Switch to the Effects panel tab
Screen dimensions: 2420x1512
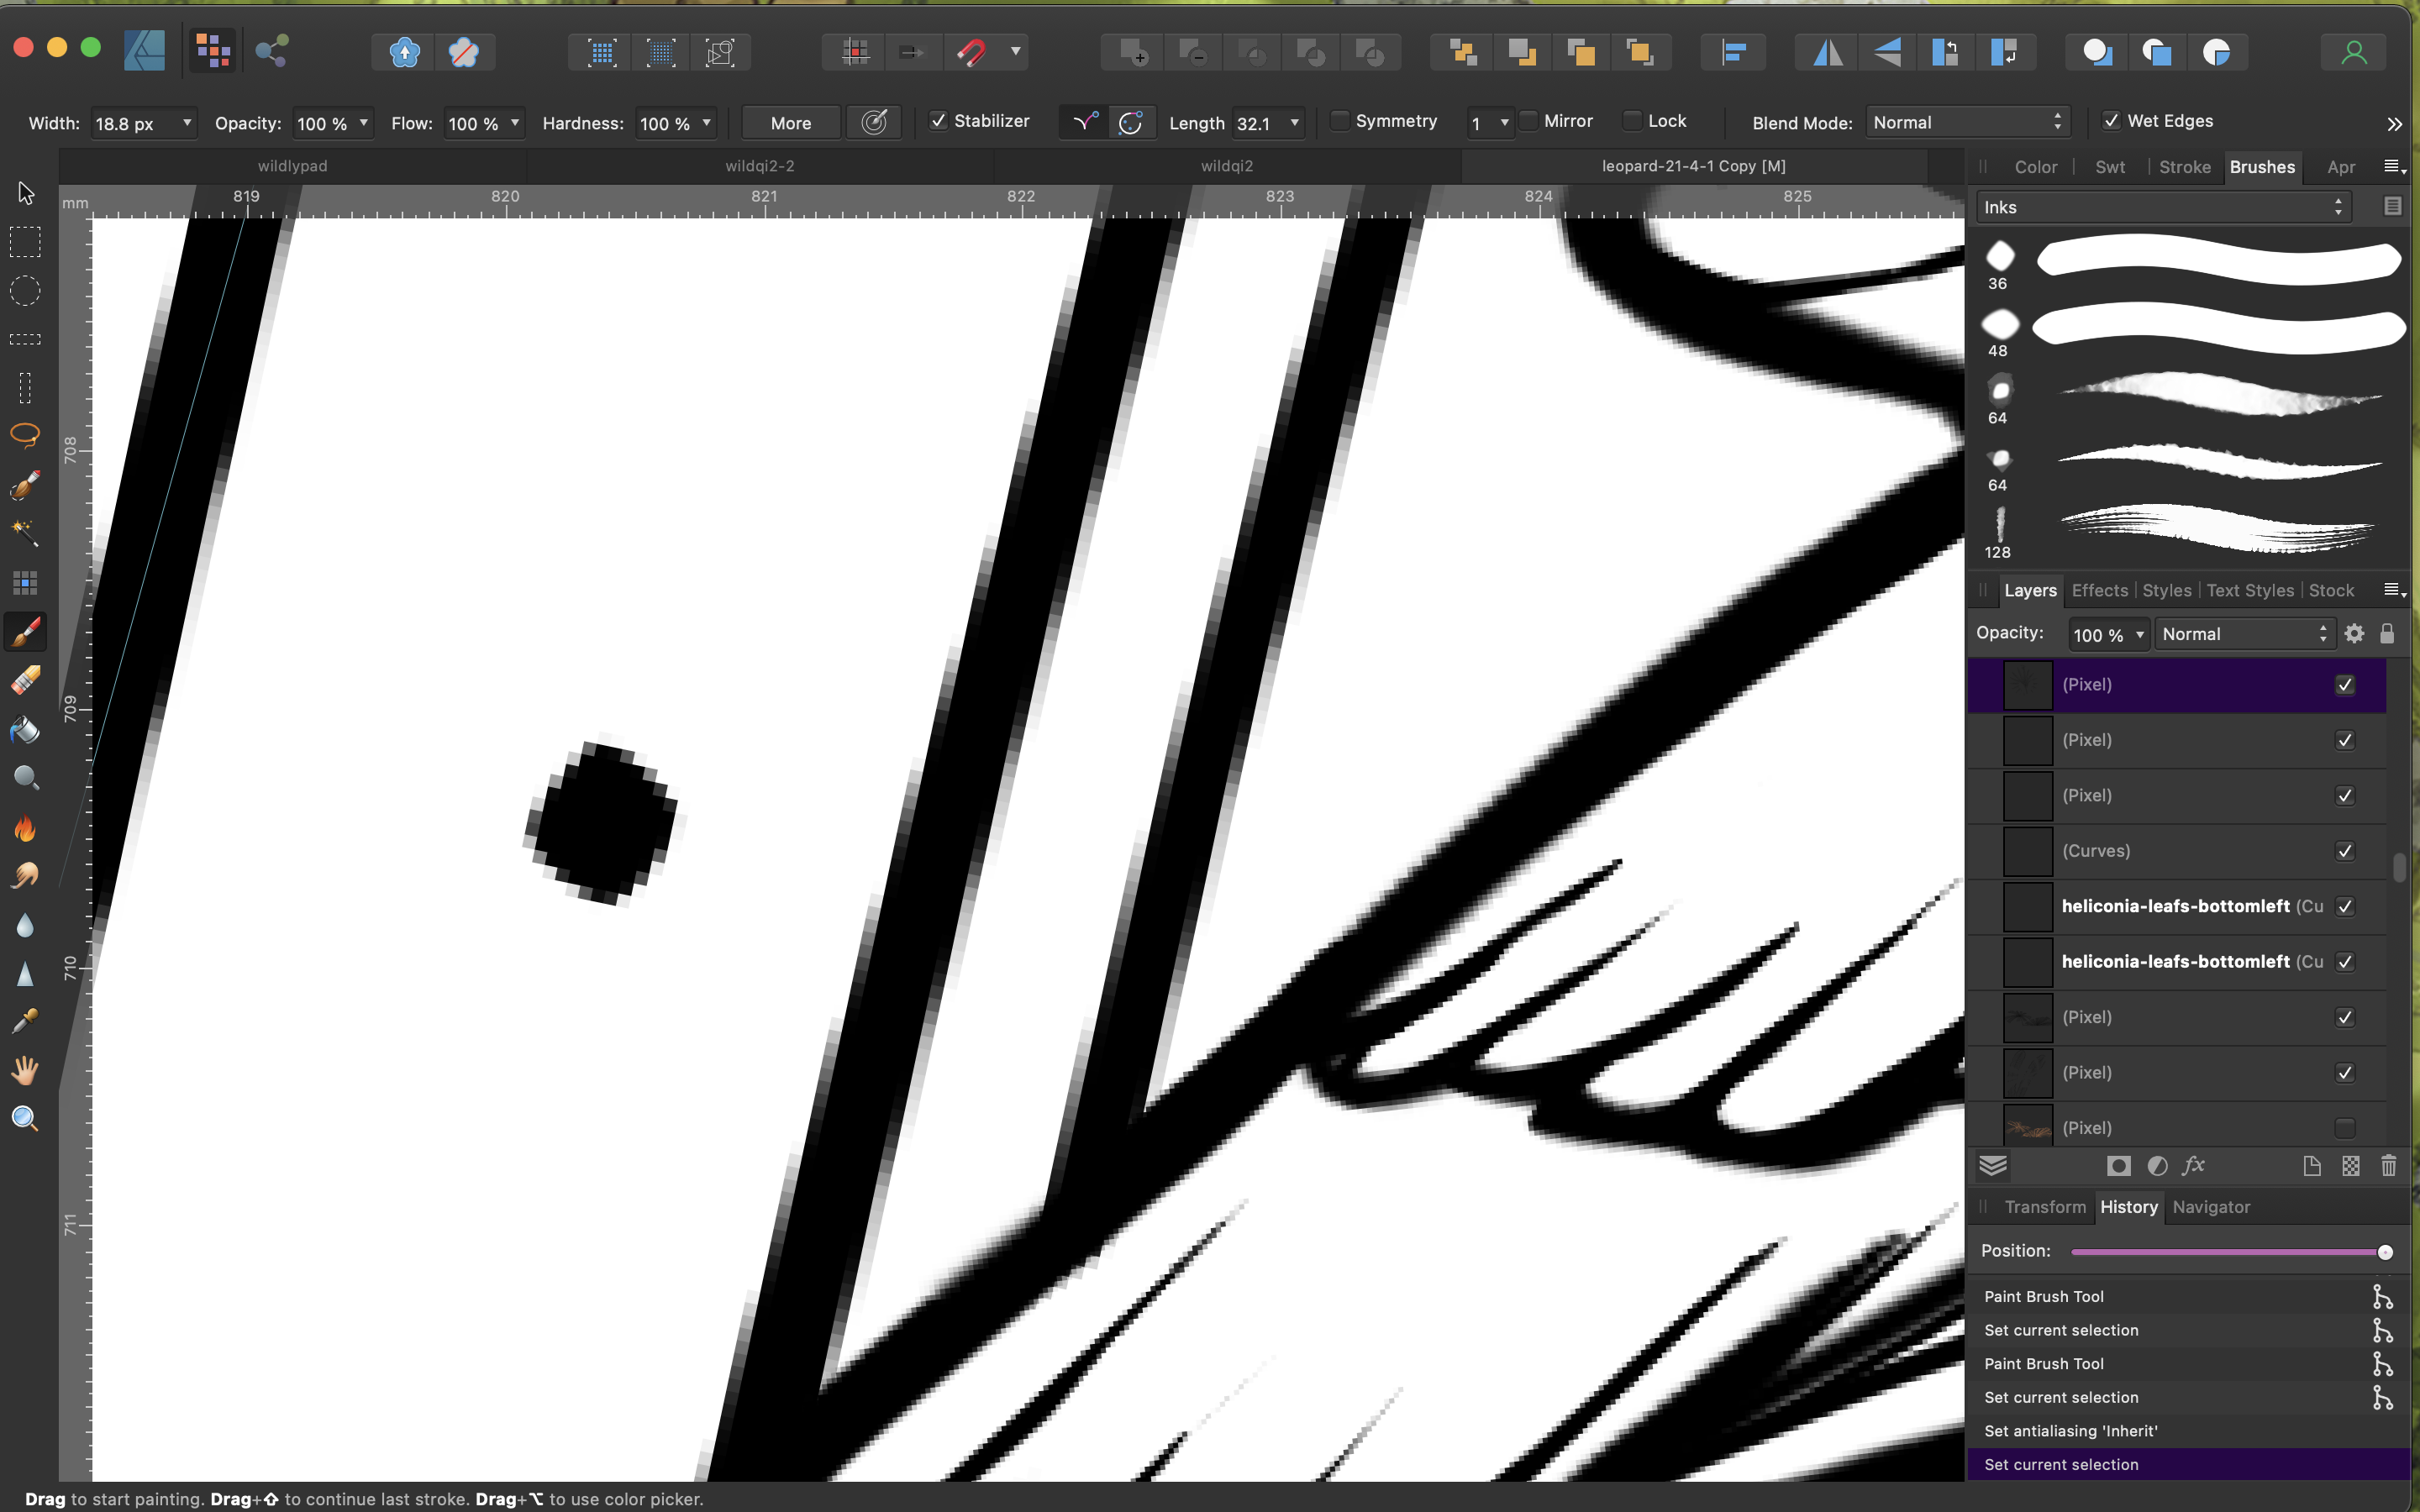(2099, 590)
